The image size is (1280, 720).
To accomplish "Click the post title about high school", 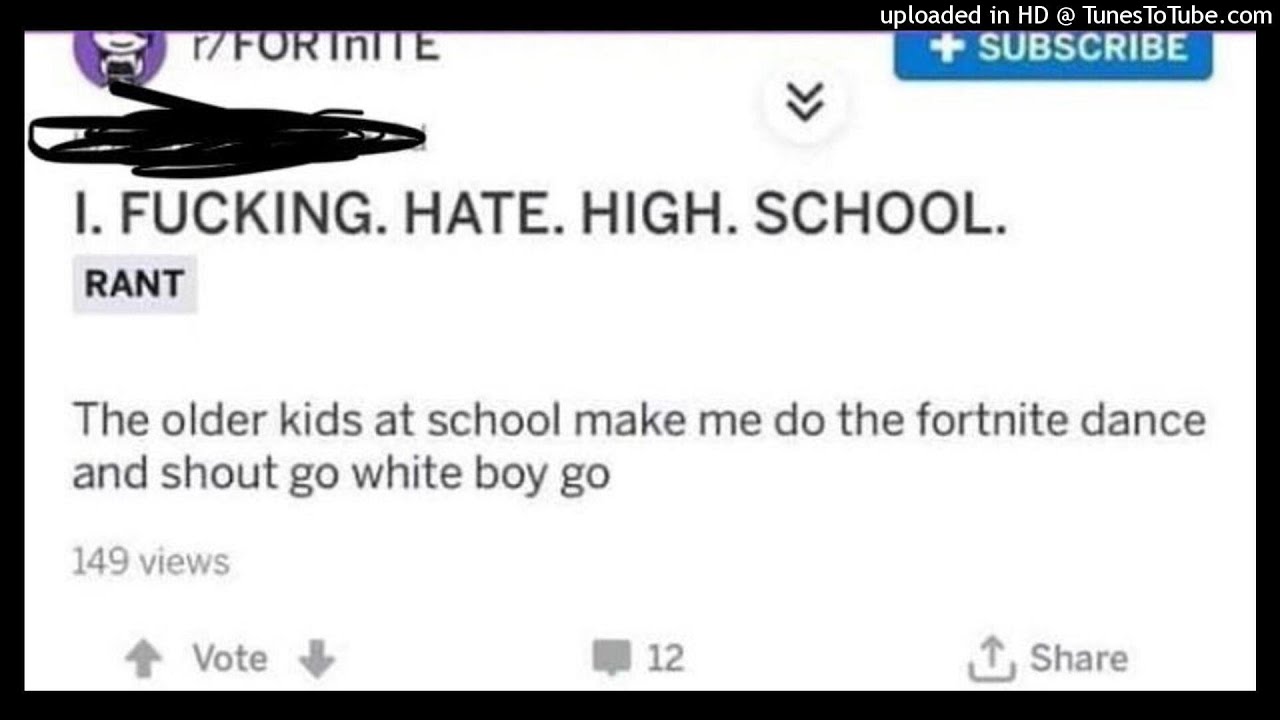I will point(540,215).
